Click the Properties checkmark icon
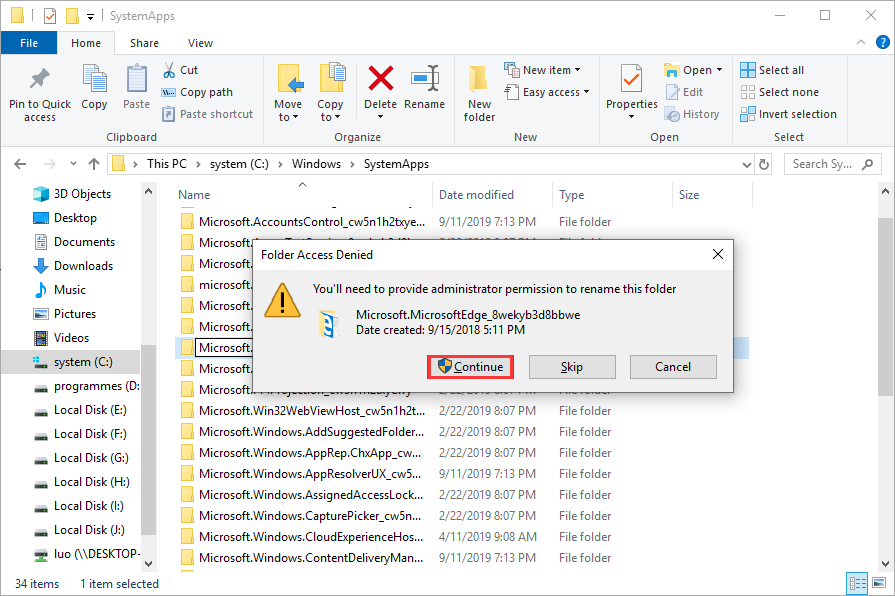 pyautogui.click(x=631, y=79)
